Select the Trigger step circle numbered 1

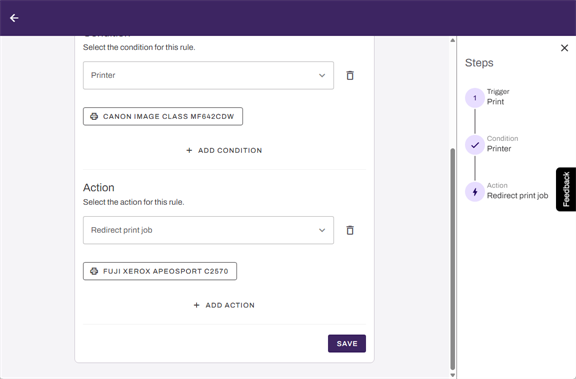point(475,98)
